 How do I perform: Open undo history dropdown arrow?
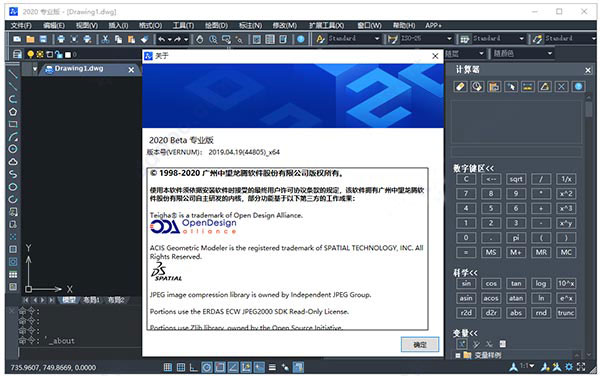(x=170, y=39)
